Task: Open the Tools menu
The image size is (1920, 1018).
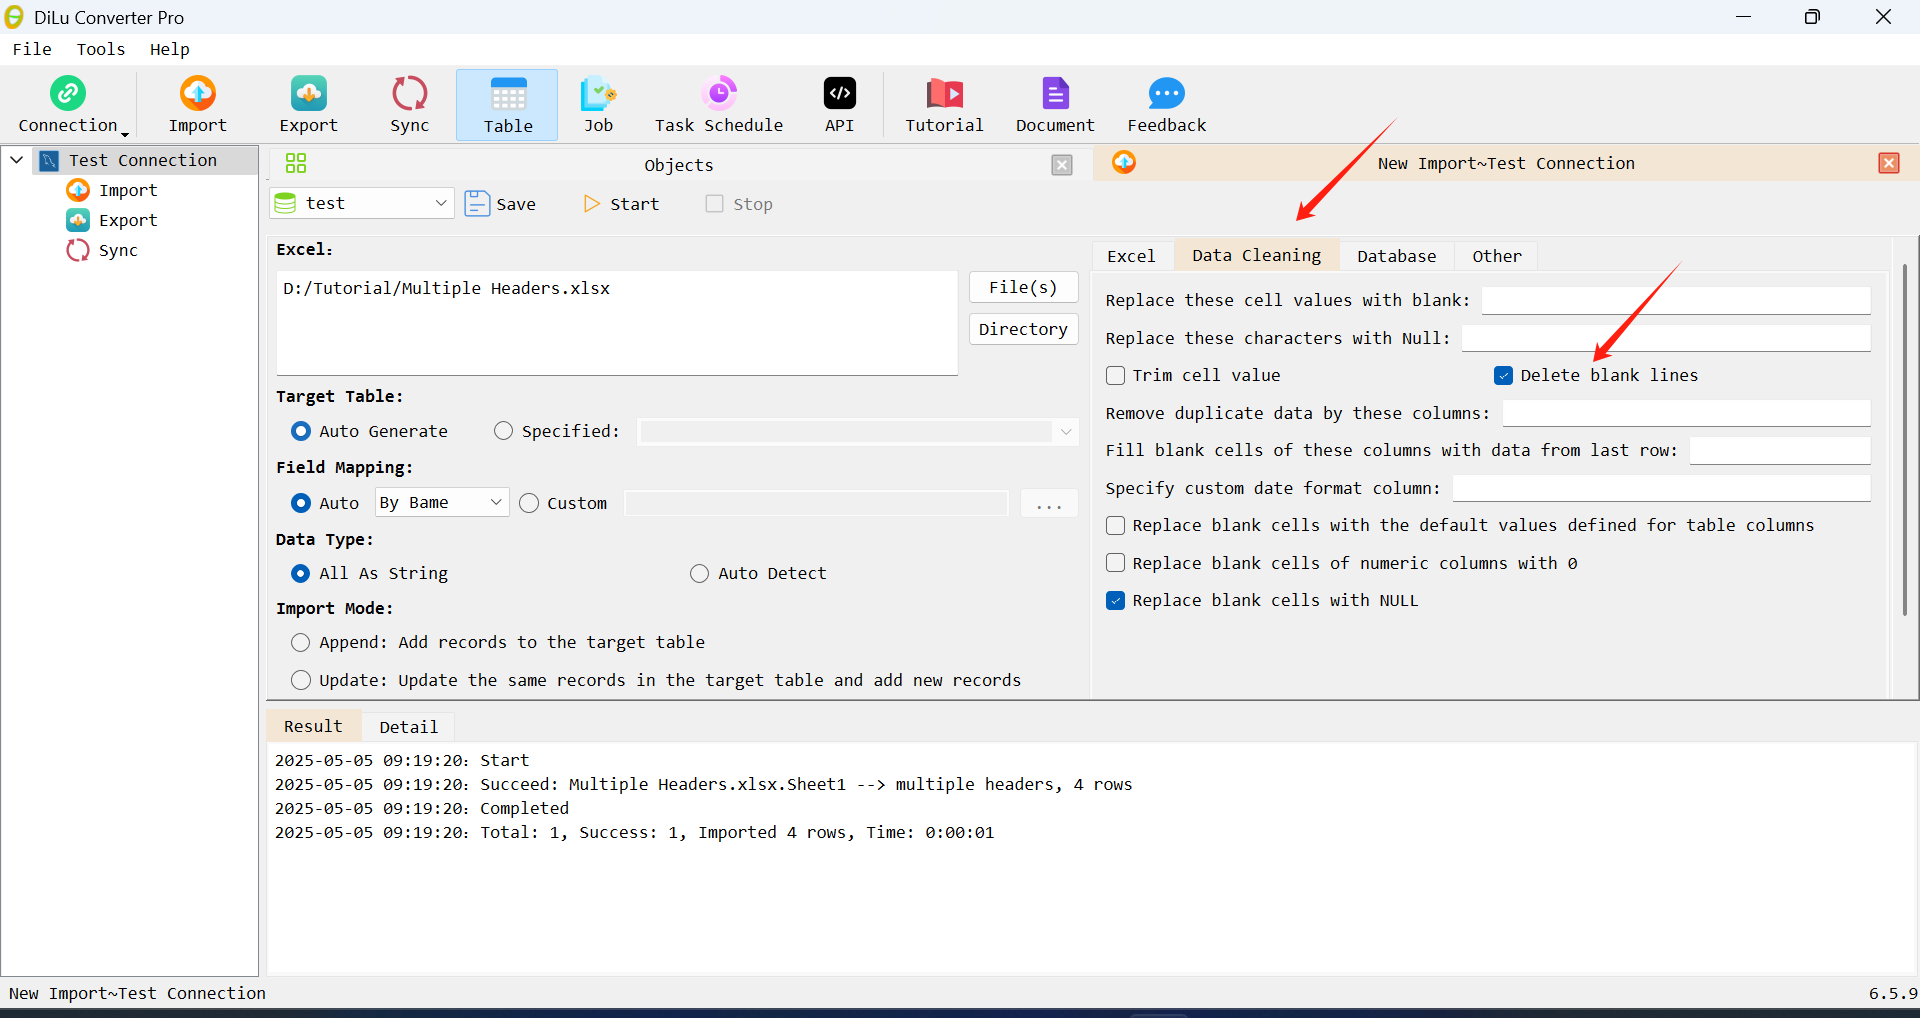Action: click(x=101, y=49)
